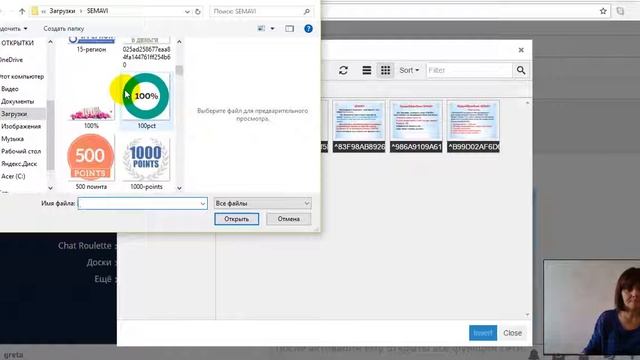Open Этот компьютер in navigation pane
The width and height of the screenshot is (640, 360).
(22, 76)
